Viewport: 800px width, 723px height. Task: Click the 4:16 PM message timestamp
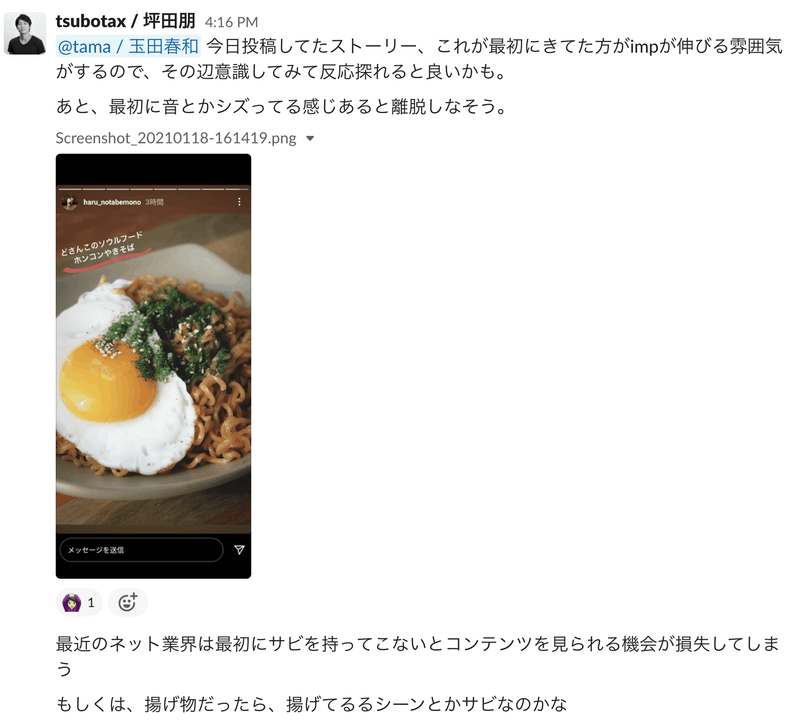click(231, 22)
